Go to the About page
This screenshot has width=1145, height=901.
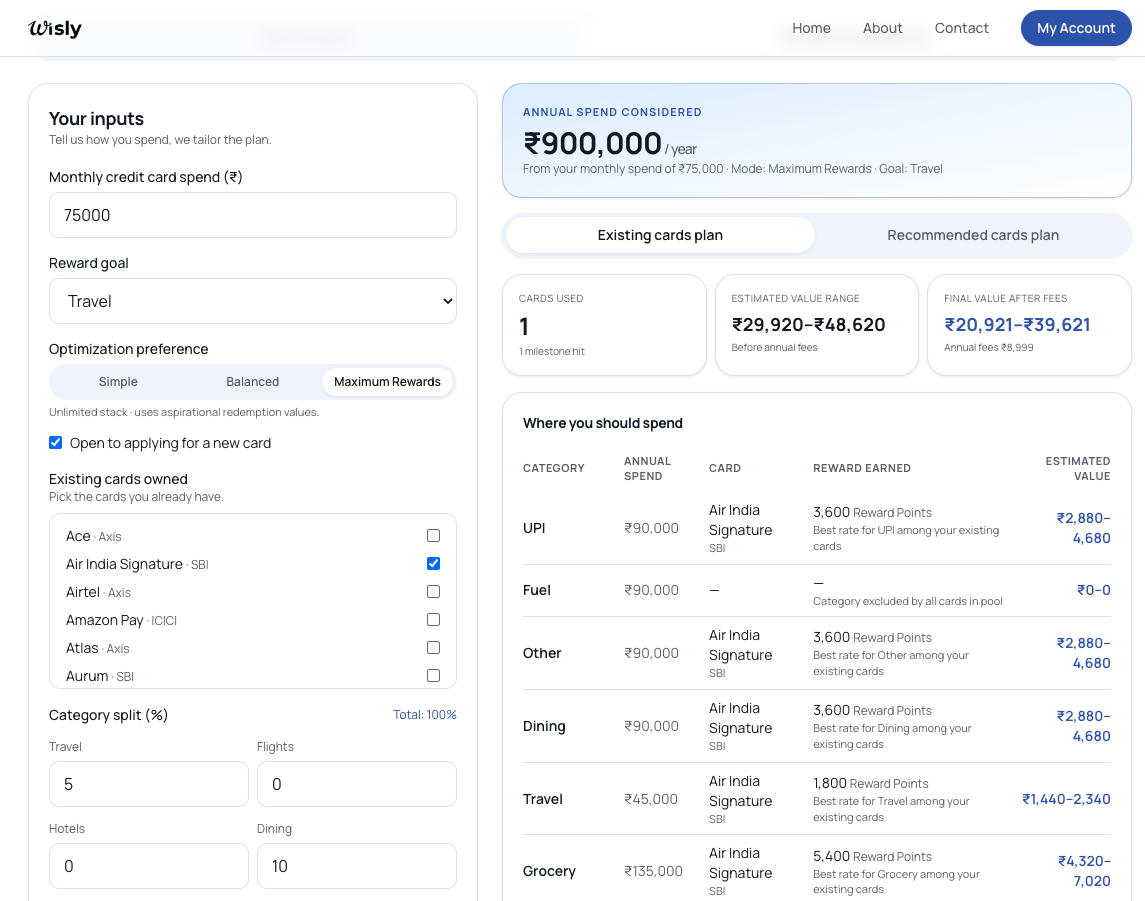[882, 28]
